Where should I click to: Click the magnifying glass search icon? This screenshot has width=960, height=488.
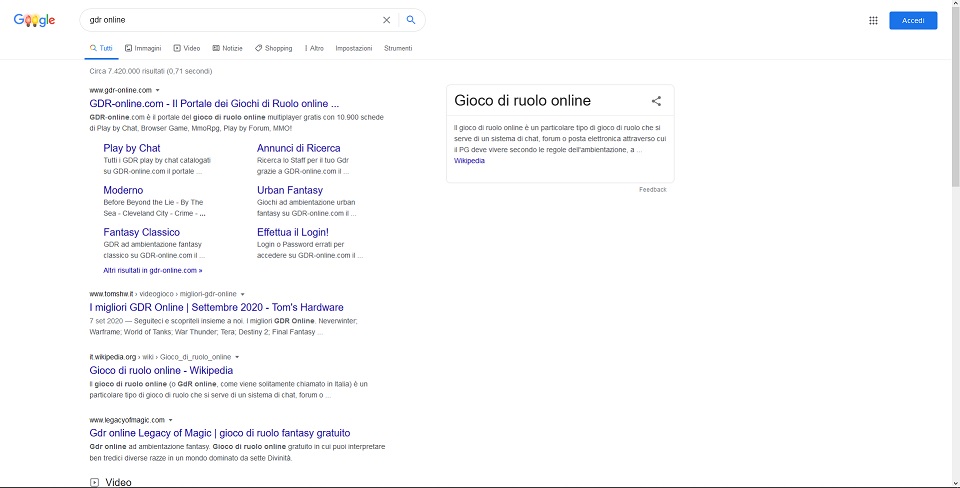(x=411, y=20)
